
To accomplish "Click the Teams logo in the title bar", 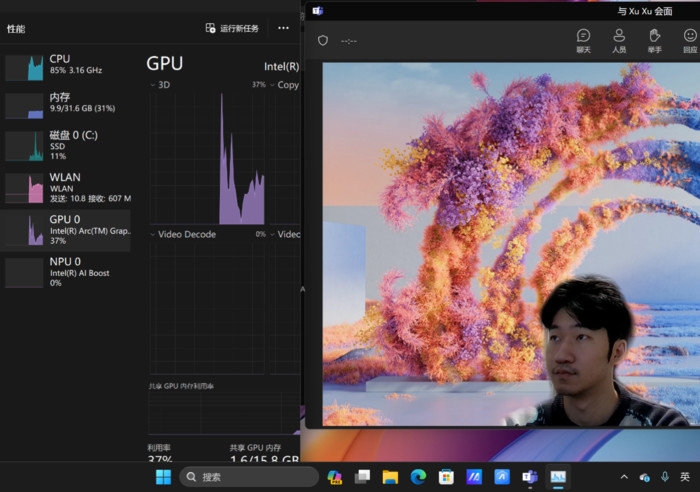I will pyautogui.click(x=317, y=11).
